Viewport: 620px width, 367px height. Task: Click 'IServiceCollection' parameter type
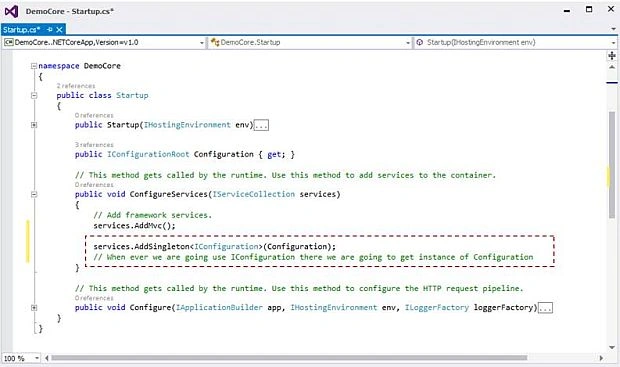[253, 194]
